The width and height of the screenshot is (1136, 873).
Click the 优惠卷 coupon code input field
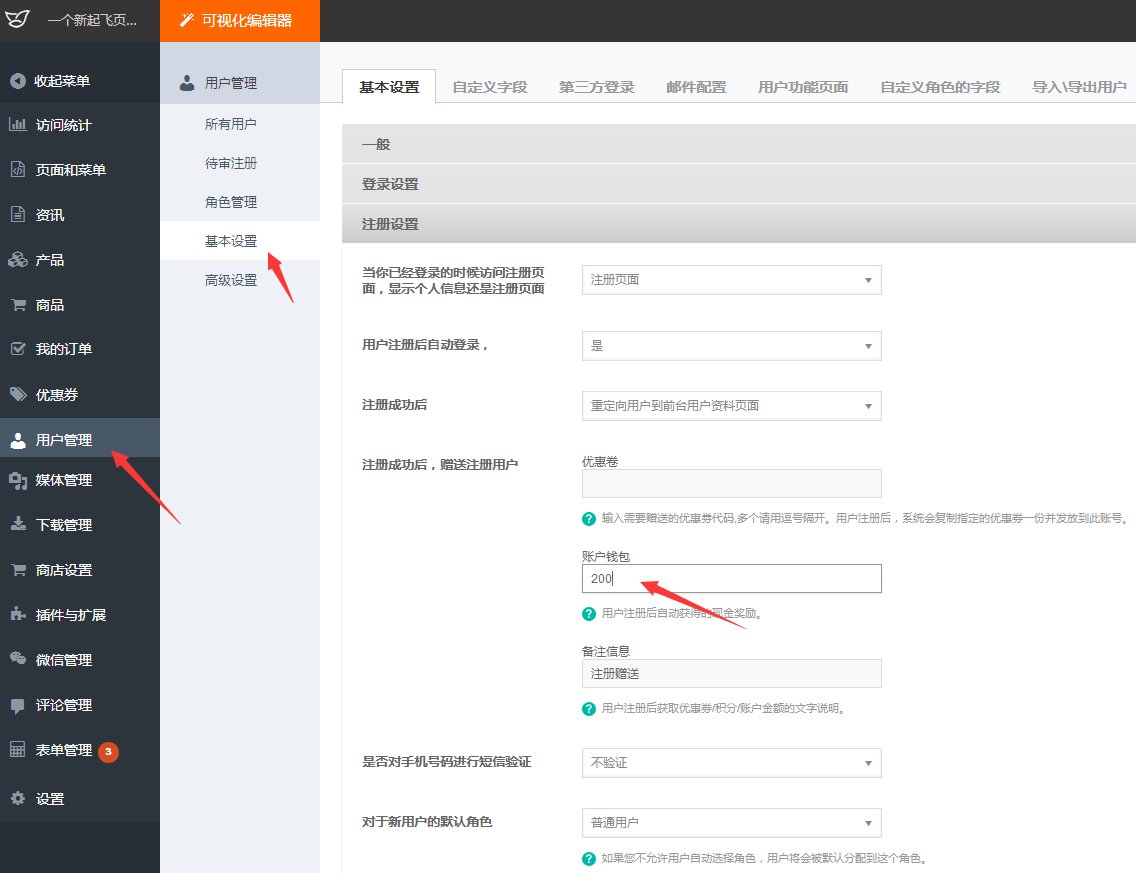[x=732, y=483]
